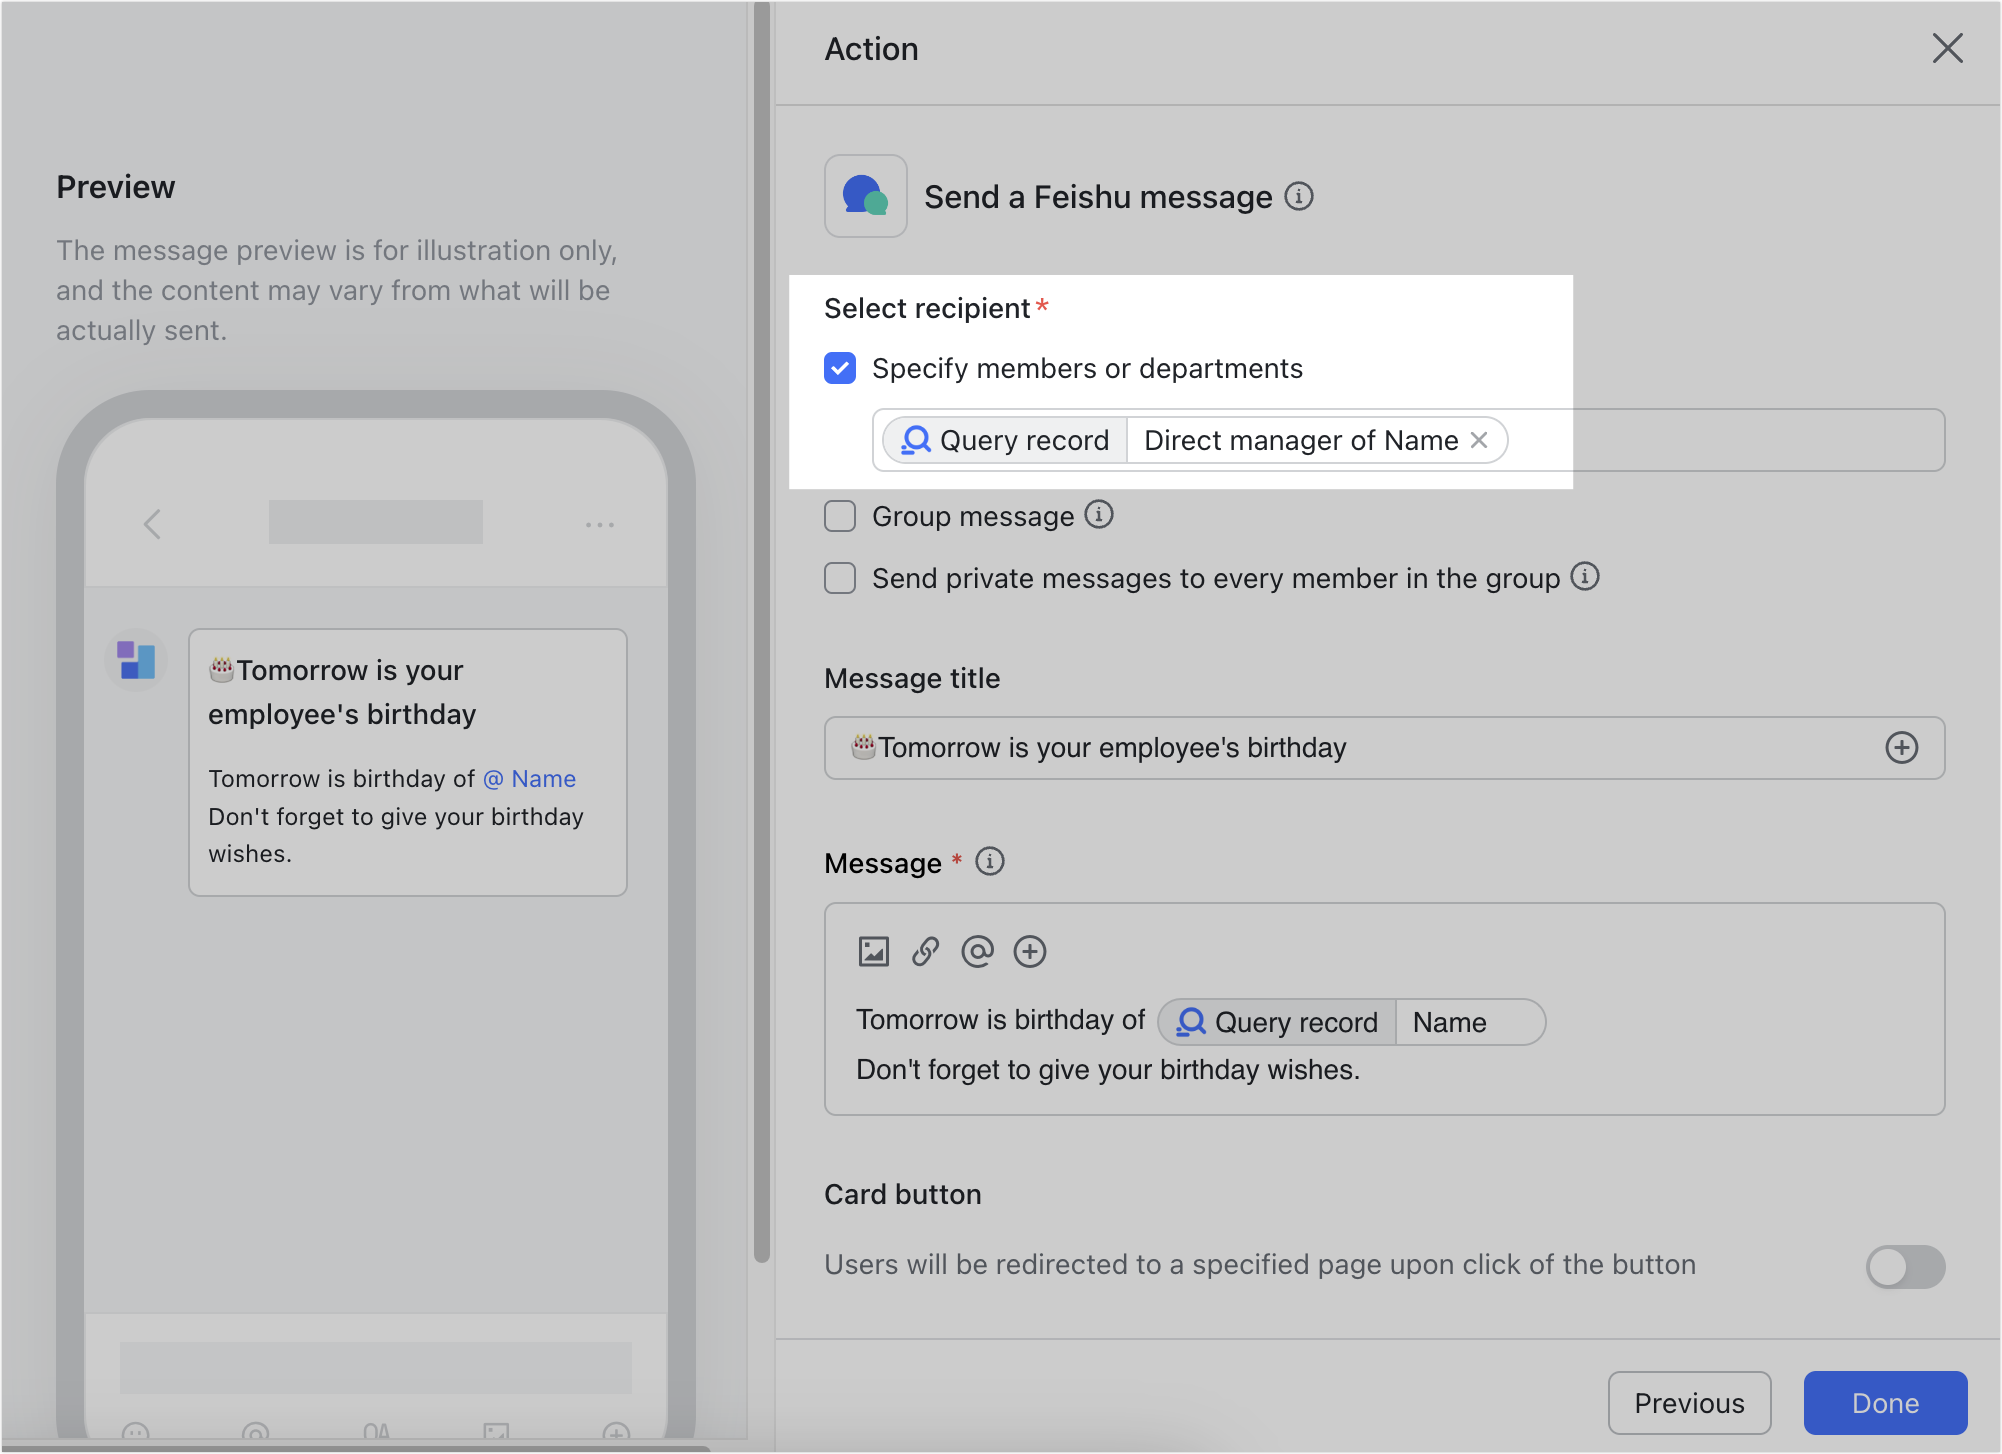Open the three-dots menu in phone preview
2002x1454 pixels.
point(600,524)
